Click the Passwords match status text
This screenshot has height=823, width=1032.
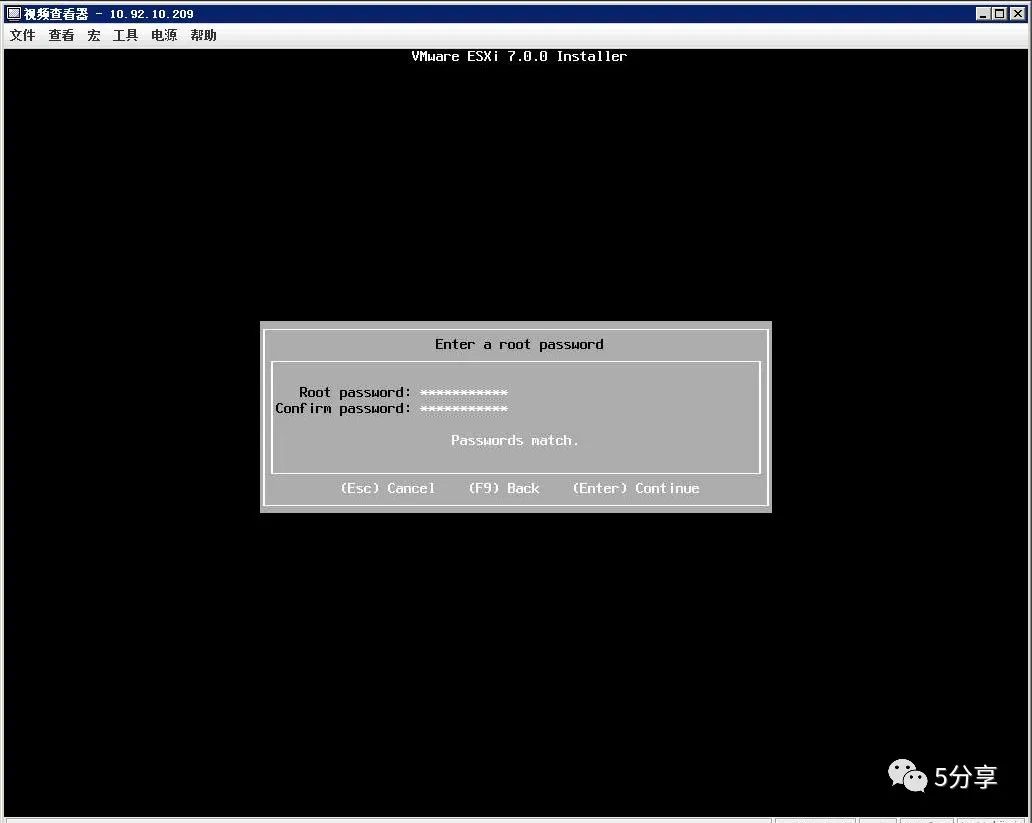[x=514, y=440]
